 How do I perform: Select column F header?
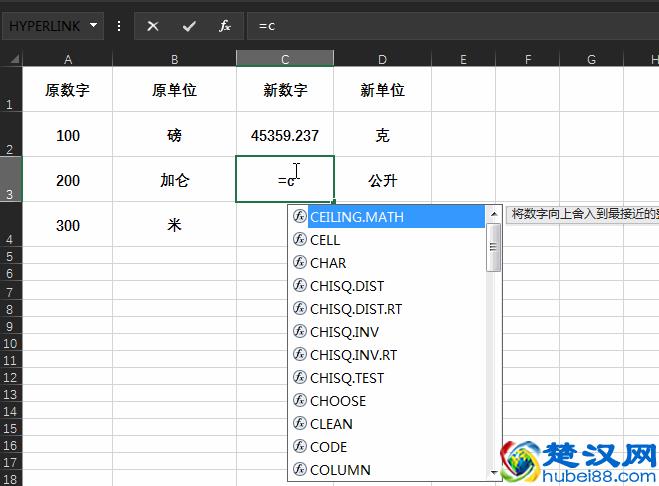click(x=528, y=59)
